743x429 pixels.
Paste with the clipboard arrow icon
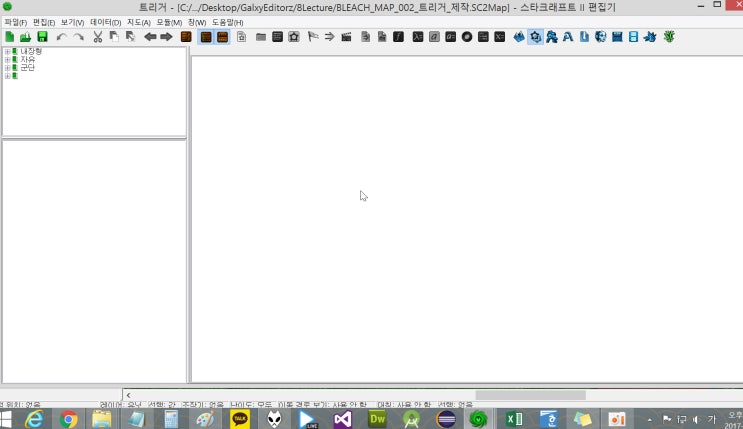(x=130, y=37)
